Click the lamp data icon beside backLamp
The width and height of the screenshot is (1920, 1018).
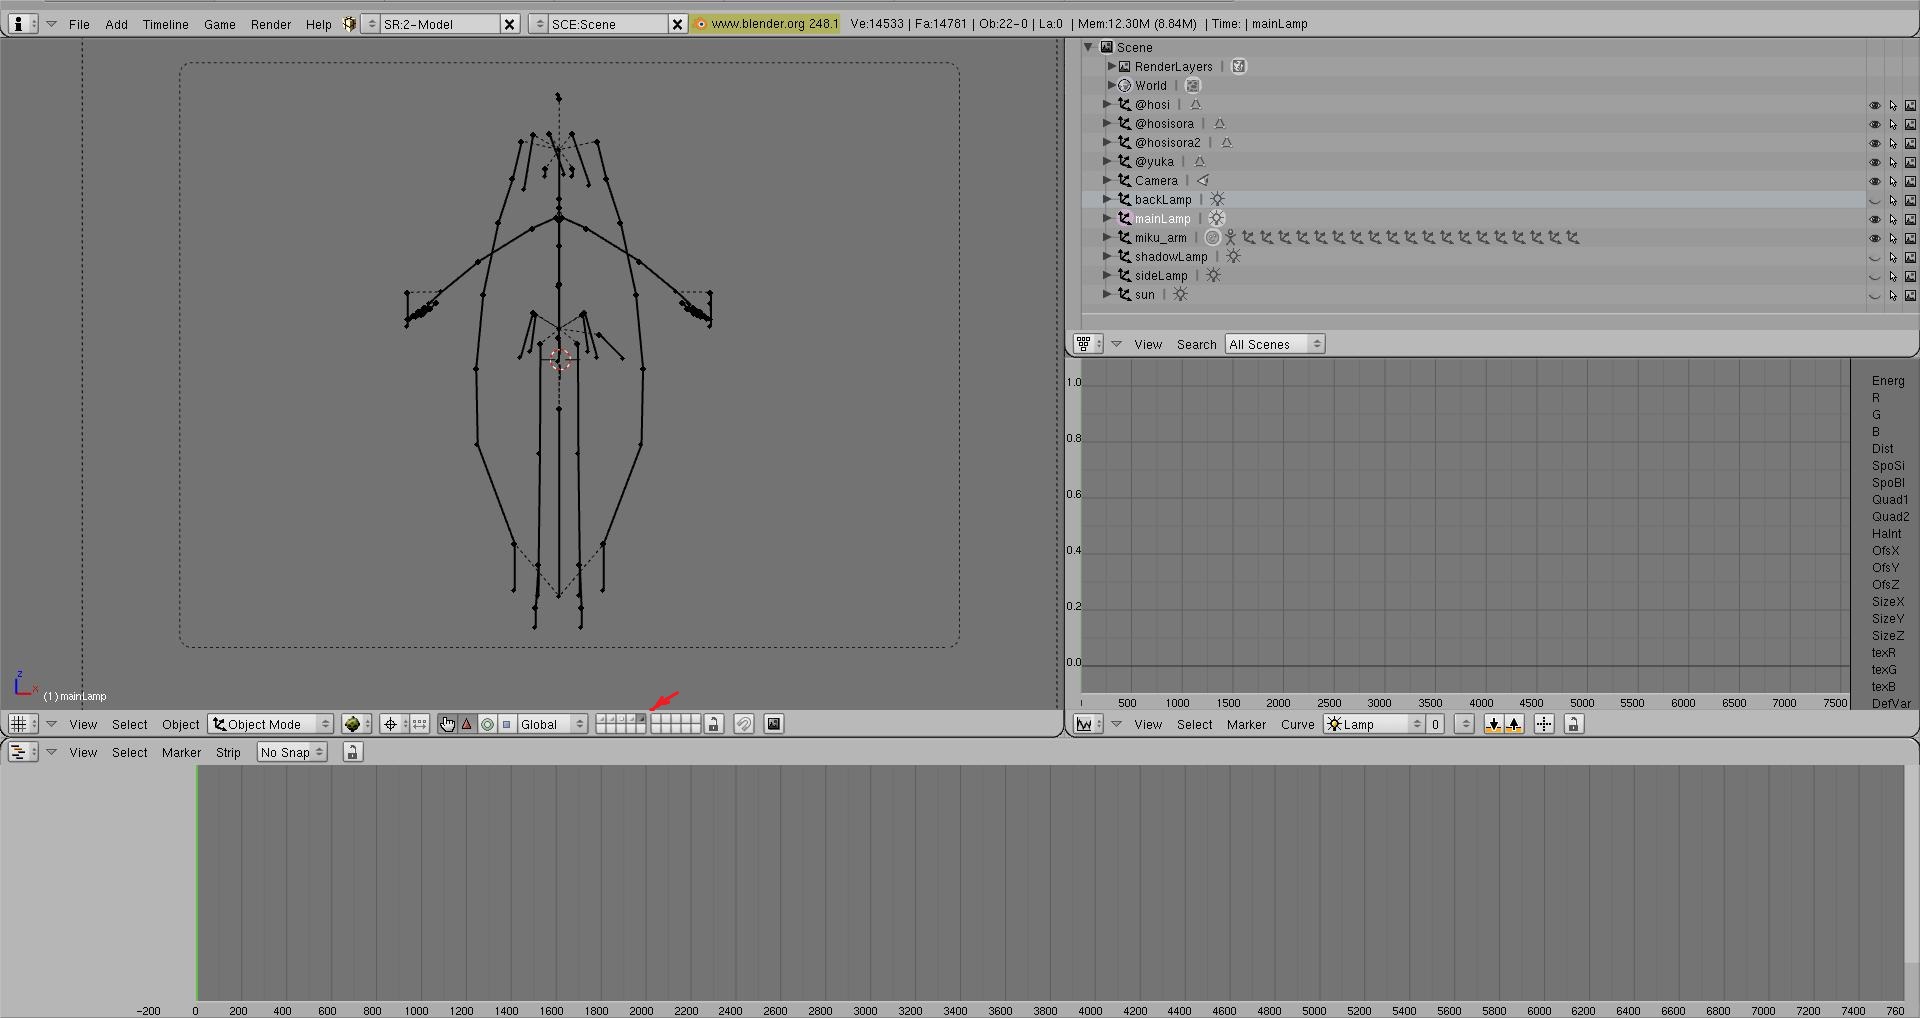(x=1217, y=199)
